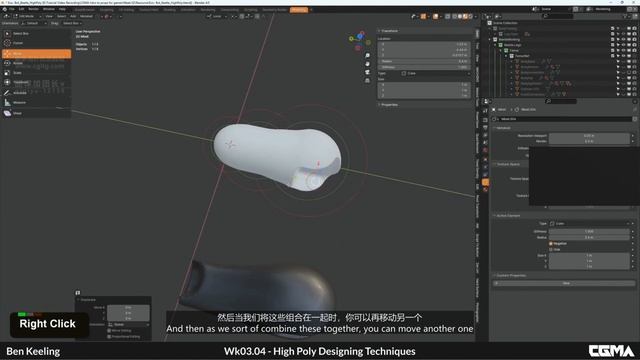Viewport: 640px width, 360px height.
Task: Enable the Negative checkbox
Action: coord(551,244)
